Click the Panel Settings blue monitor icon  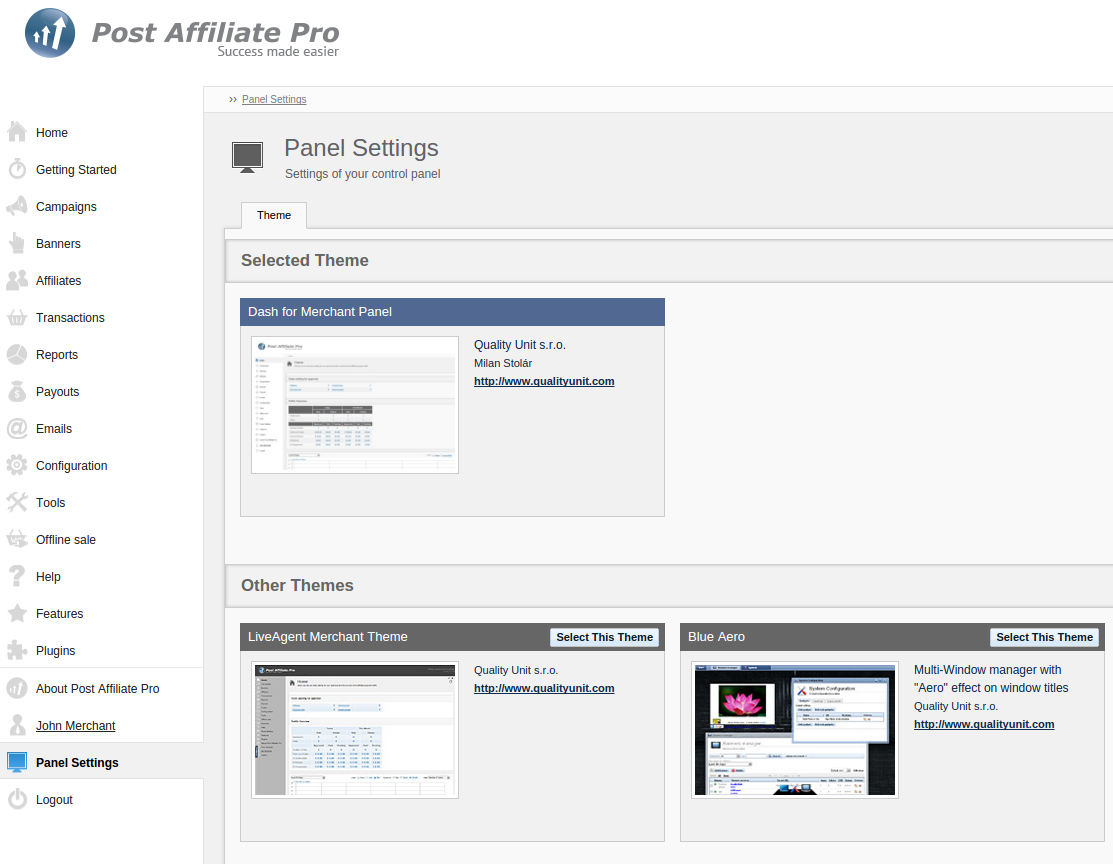point(17,762)
